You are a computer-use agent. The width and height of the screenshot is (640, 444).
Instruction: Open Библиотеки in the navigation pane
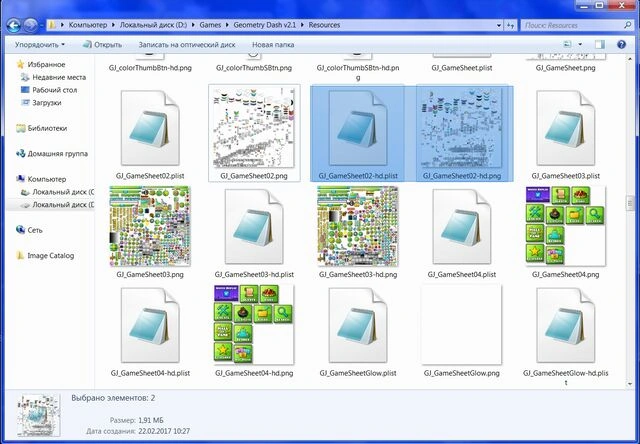click(x=42, y=128)
